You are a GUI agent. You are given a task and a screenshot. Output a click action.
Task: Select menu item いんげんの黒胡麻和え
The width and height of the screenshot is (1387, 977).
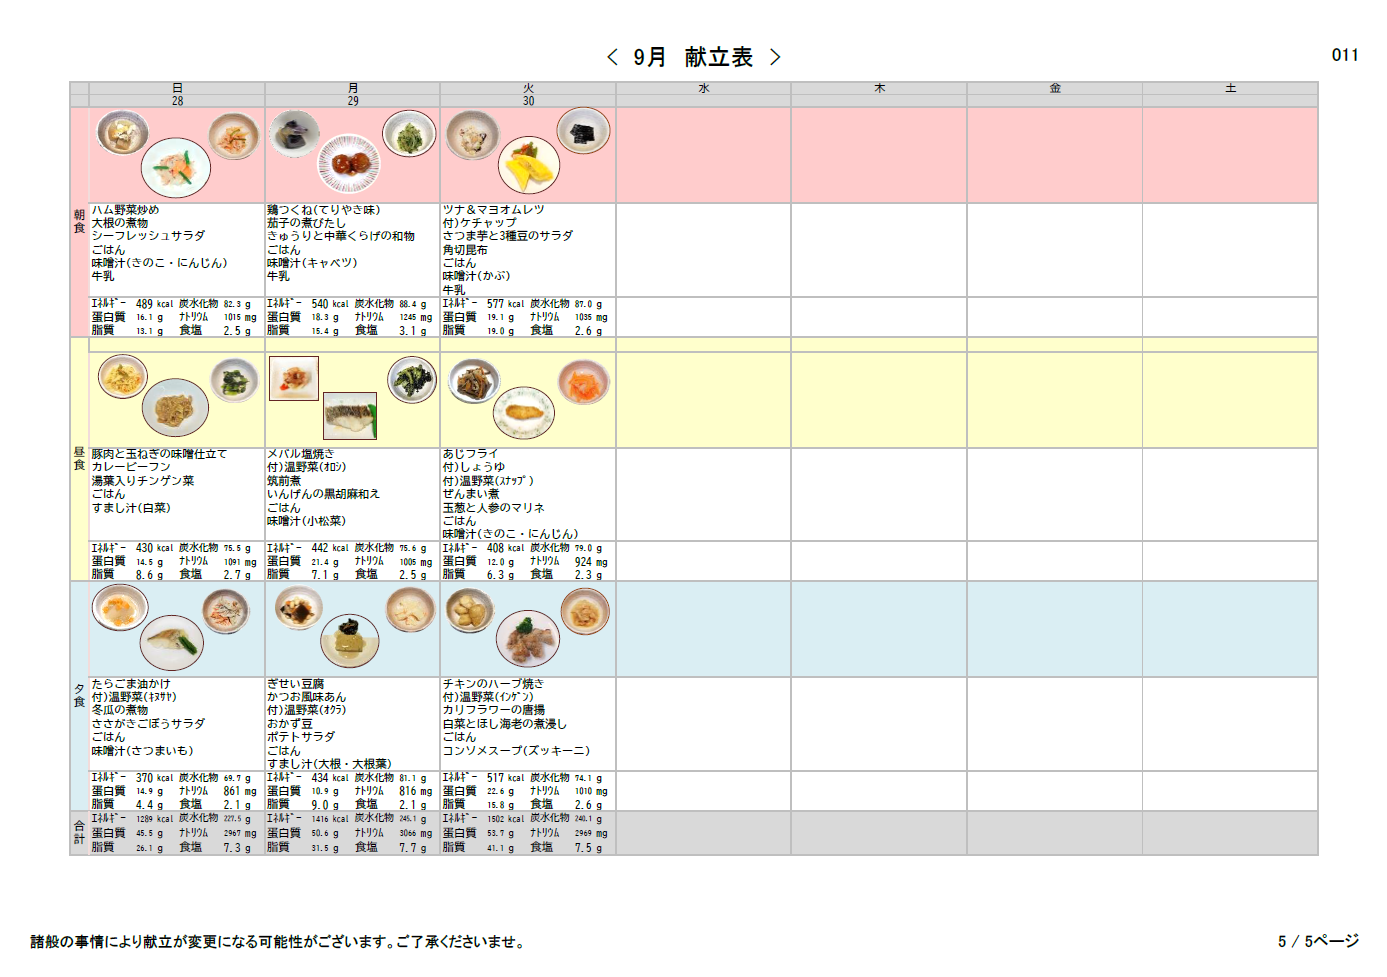[323, 494]
